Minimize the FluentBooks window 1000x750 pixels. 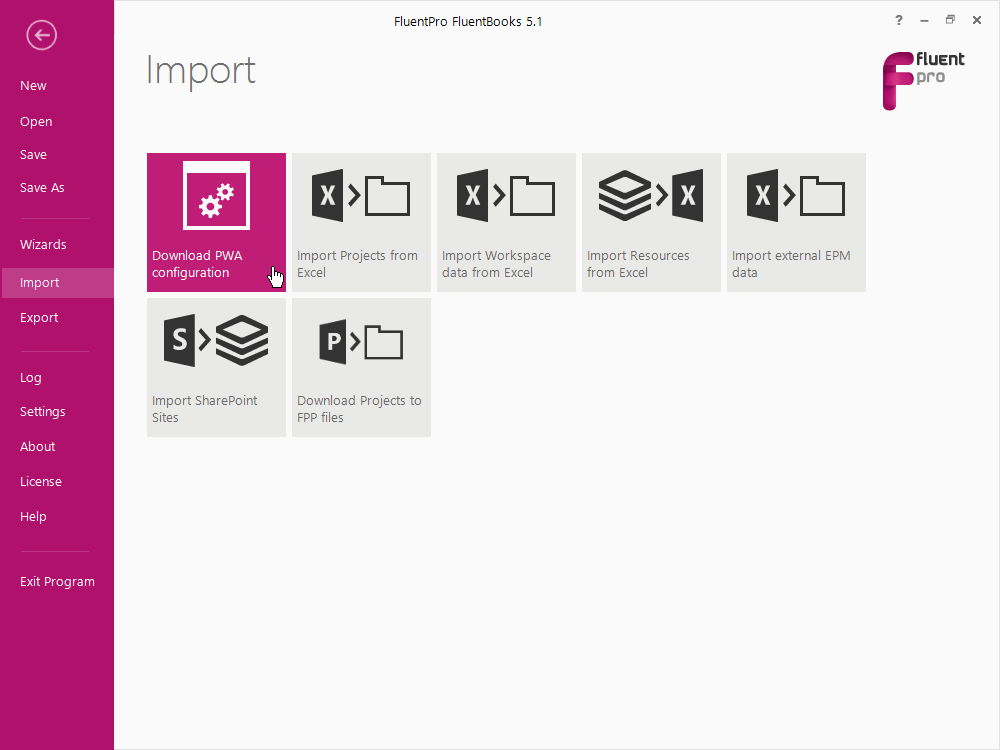[x=924, y=20]
